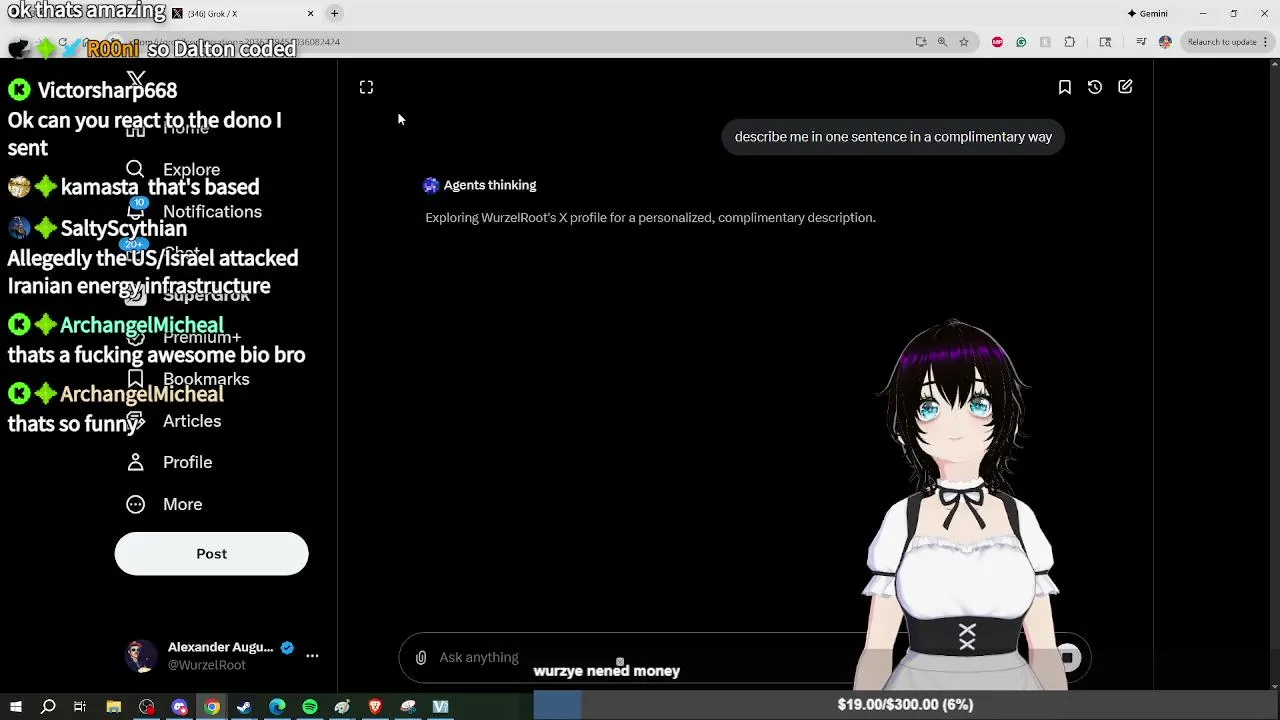Open Windows taskbar search
This screenshot has width=1280, height=720.
coord(48,707)
